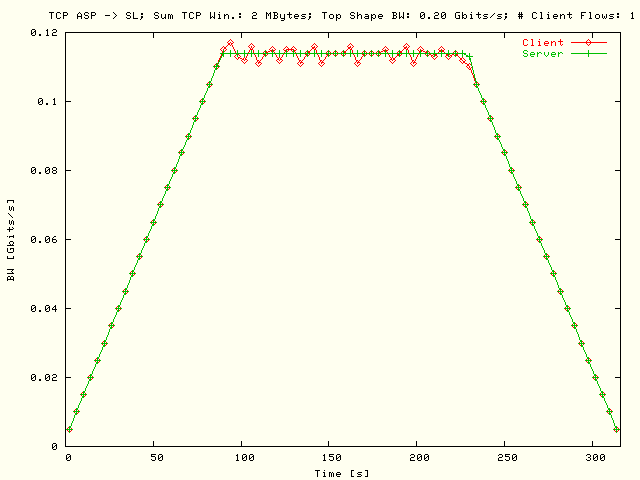Screen dimensions: 640x480
Task: Click the green plus Server legend marker
Action: click(x=588, y=53)
